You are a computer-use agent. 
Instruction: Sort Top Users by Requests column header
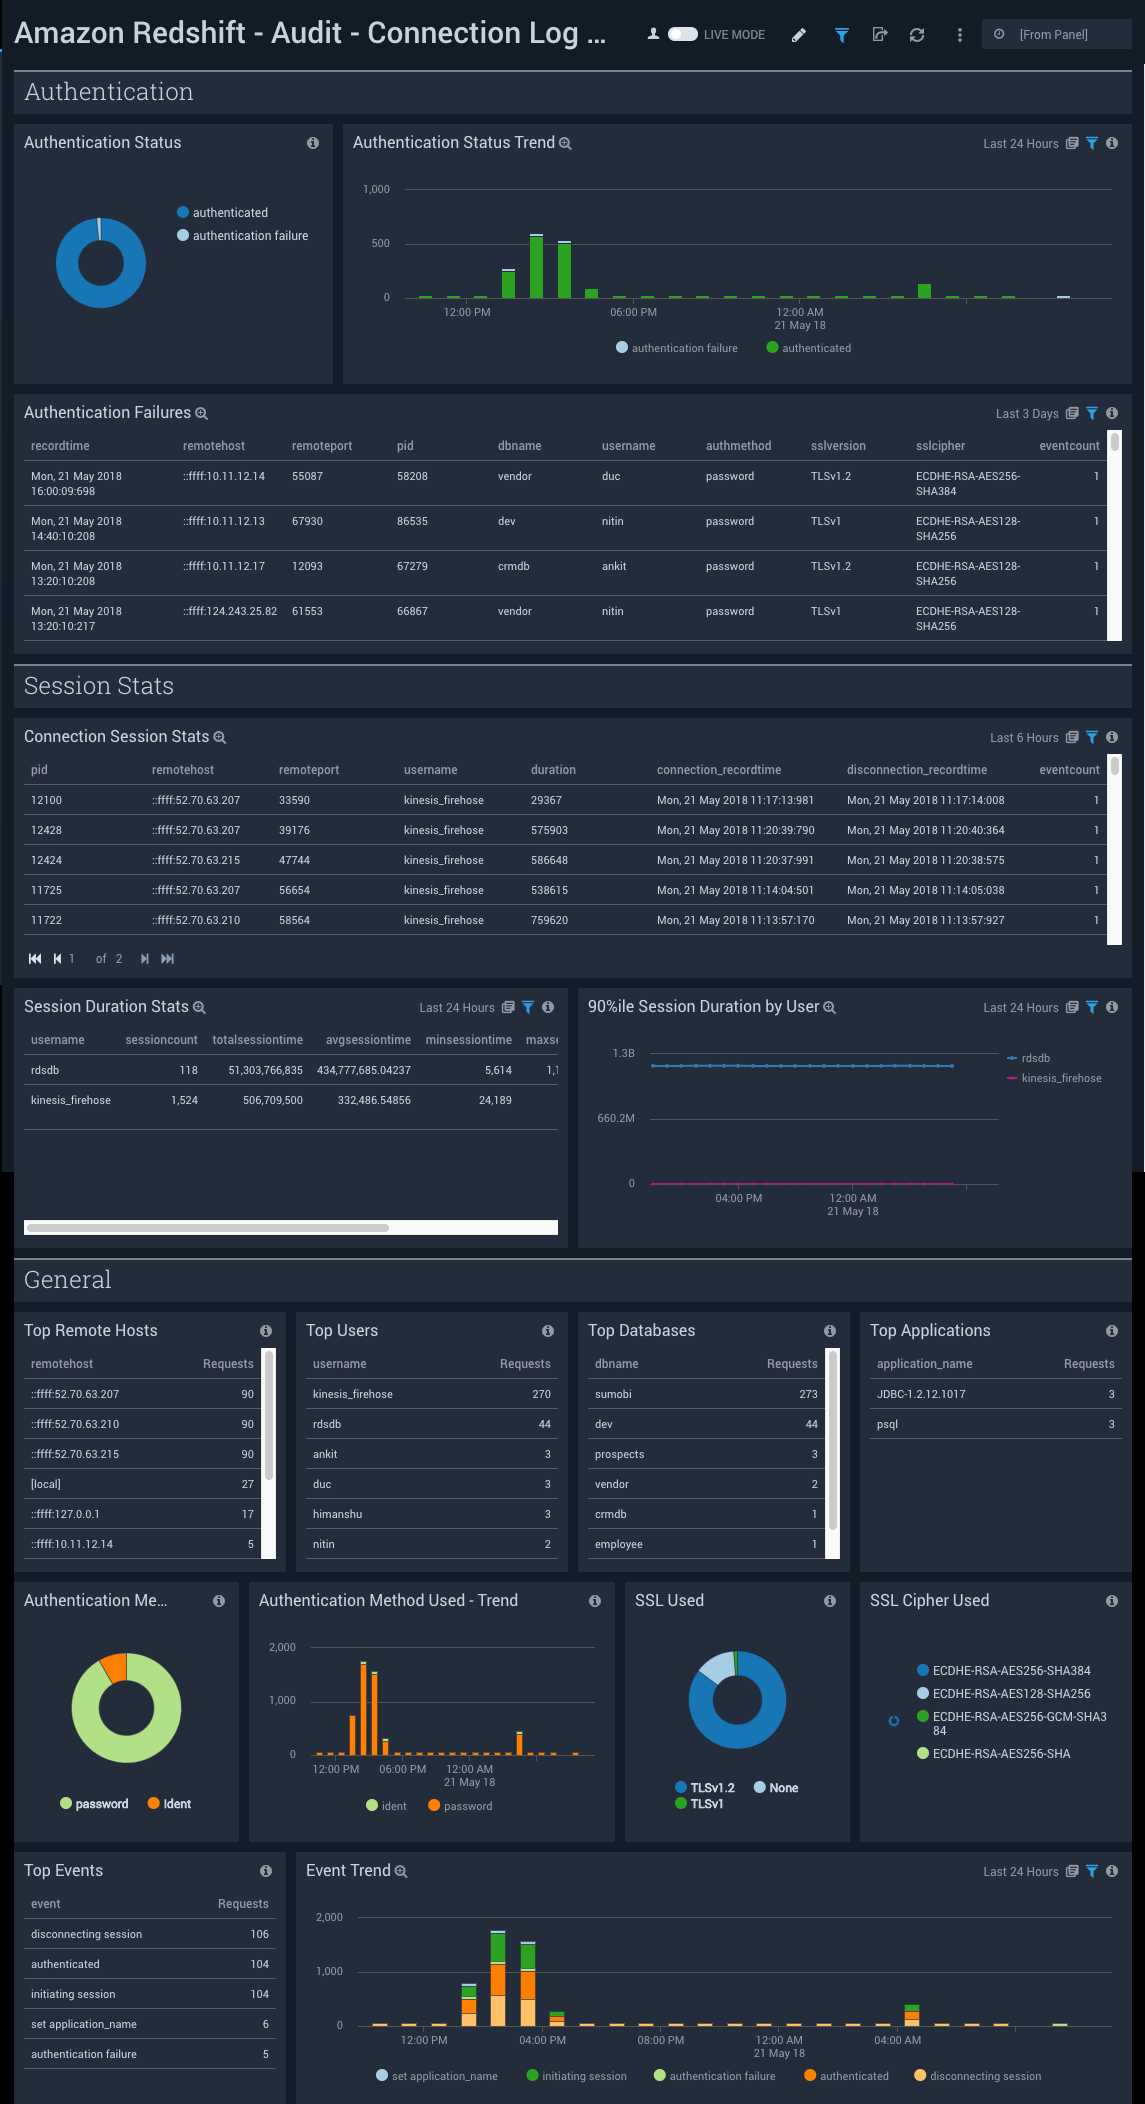coord(525,1364)
